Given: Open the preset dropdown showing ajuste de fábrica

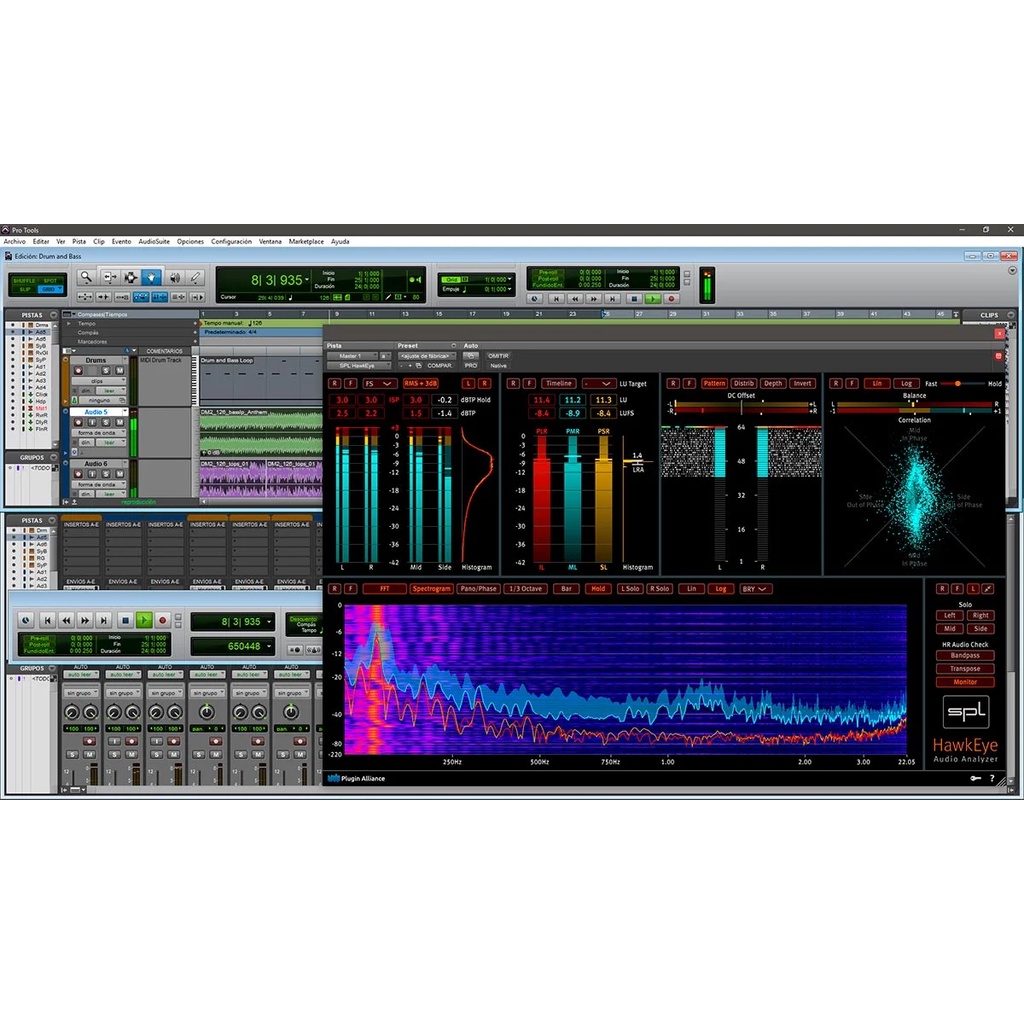Looking at the screenshot, I should point(427,356).
